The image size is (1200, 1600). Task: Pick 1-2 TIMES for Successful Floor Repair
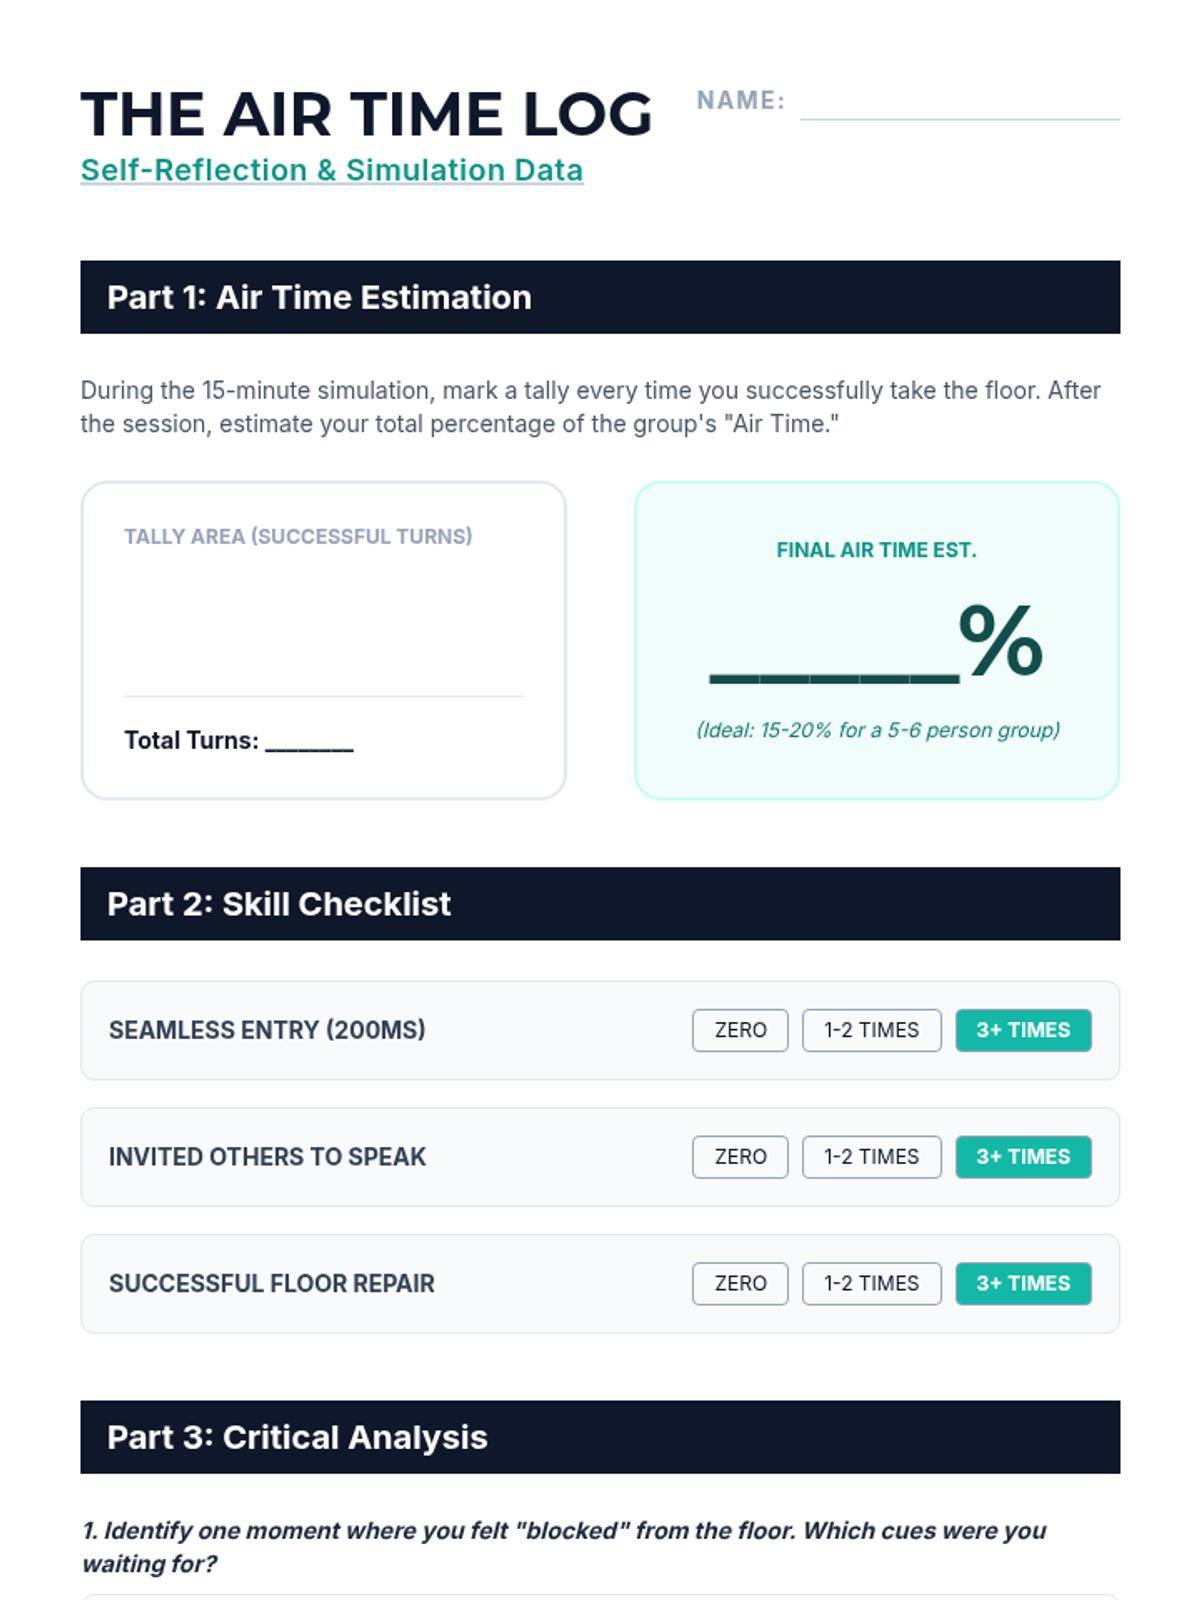(x=871, y=1283)
